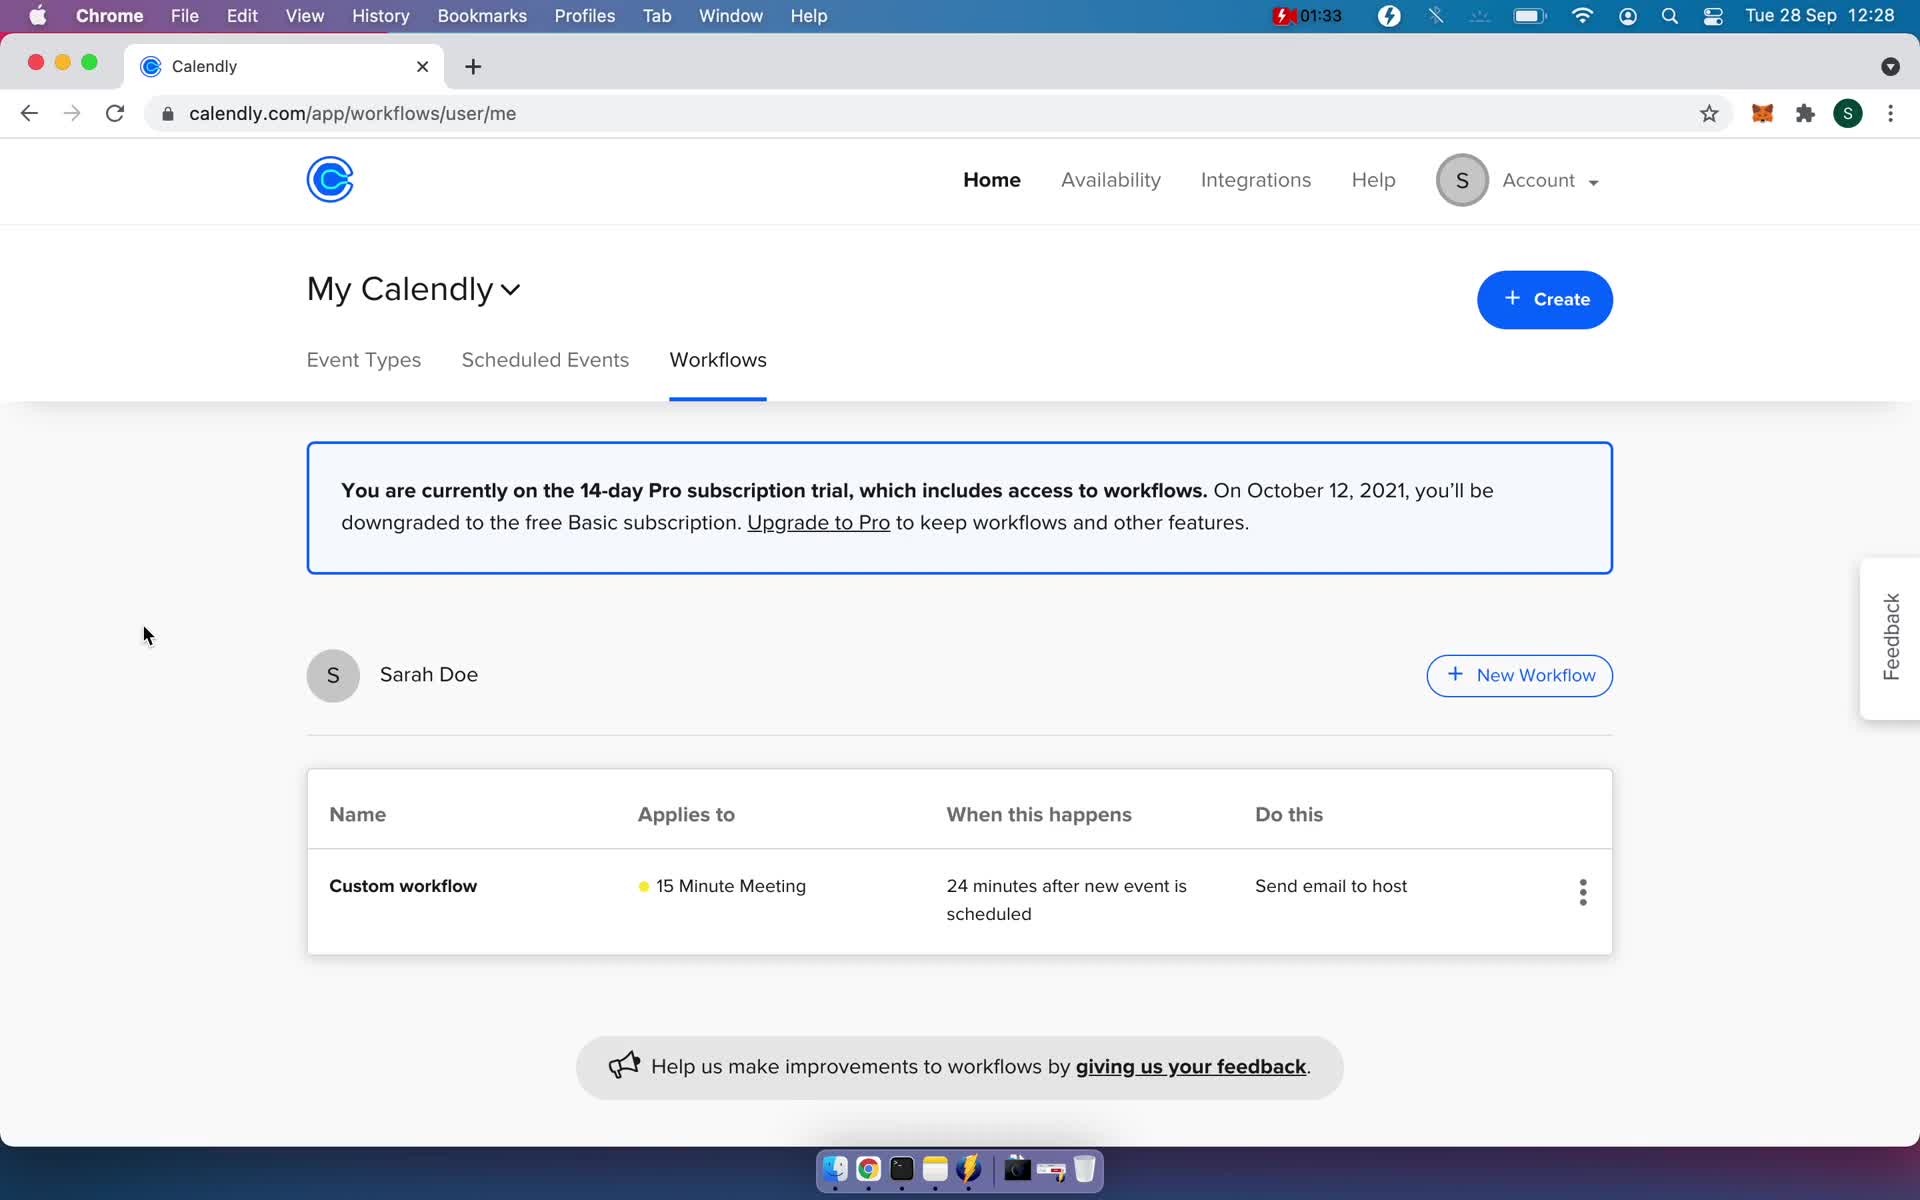Viewport: 1920px width, 1200px height.
Task: Open the Help navigation link
Action: (x=1373, y=180)
